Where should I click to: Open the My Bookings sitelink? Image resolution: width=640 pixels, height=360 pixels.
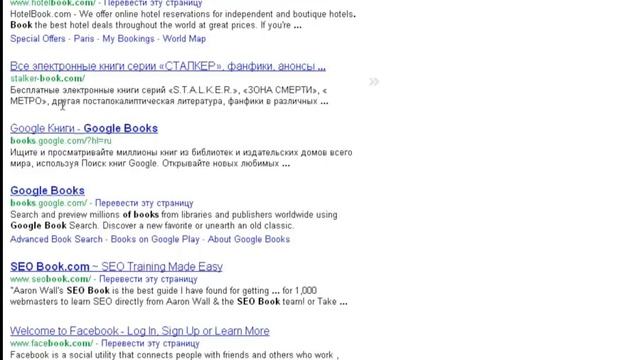(128, 39)
